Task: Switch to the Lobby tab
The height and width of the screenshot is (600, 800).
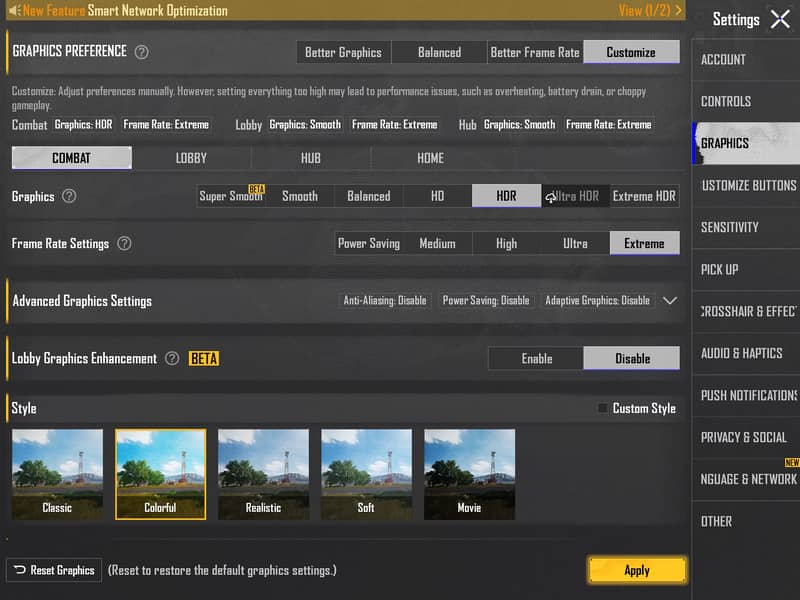Action: [x=191, y=158]
